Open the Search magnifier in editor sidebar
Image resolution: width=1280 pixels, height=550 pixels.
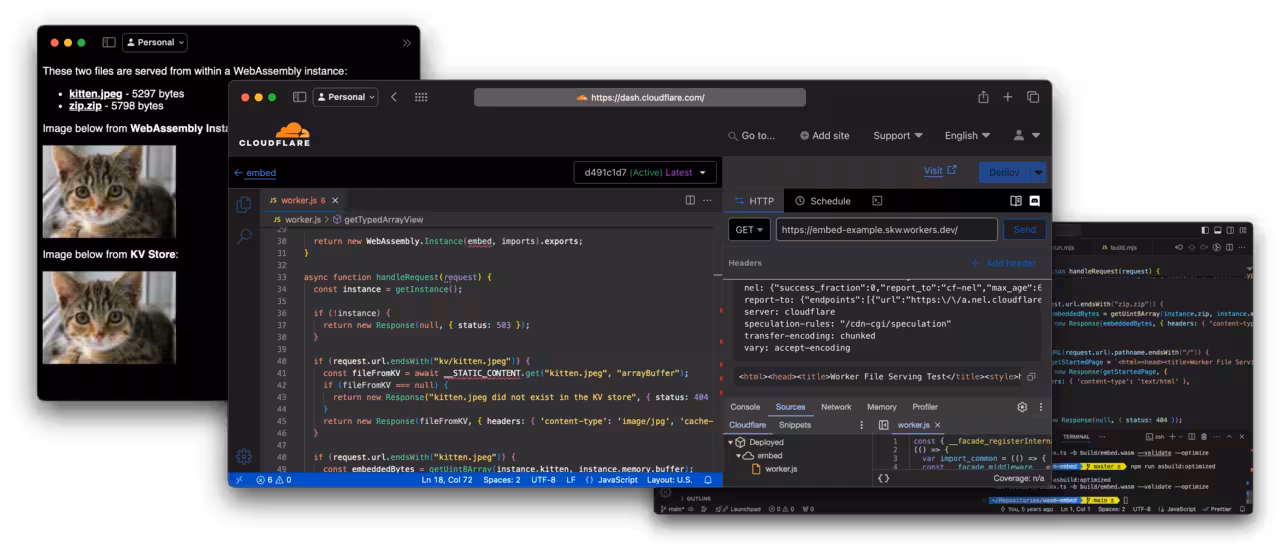click(244, 237)
